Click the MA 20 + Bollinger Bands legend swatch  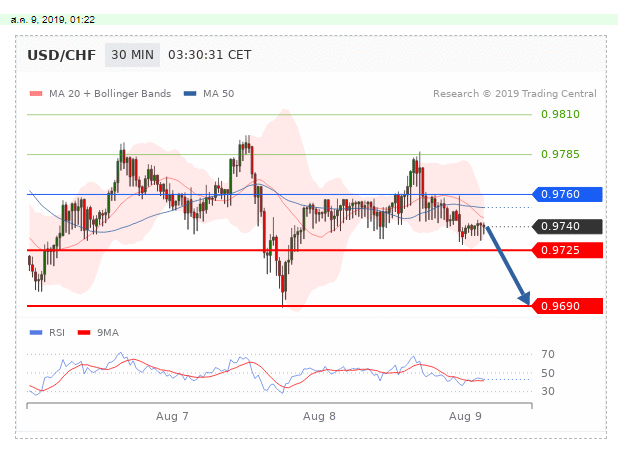36,94
